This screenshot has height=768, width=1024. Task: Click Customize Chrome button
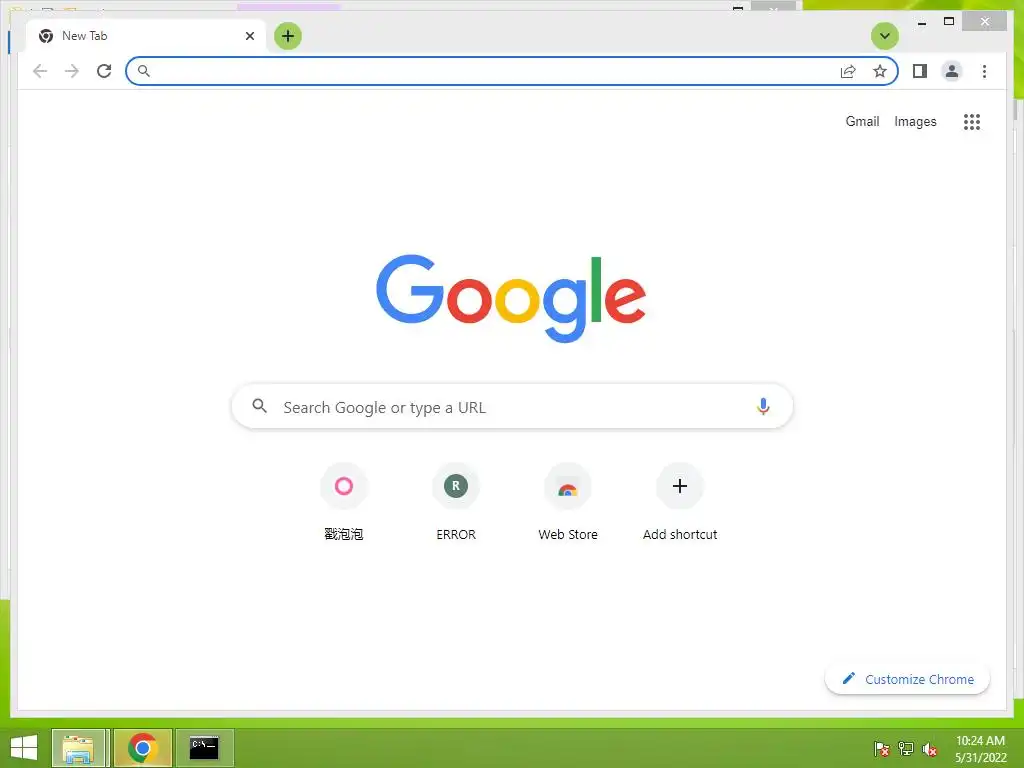(907, 679)
